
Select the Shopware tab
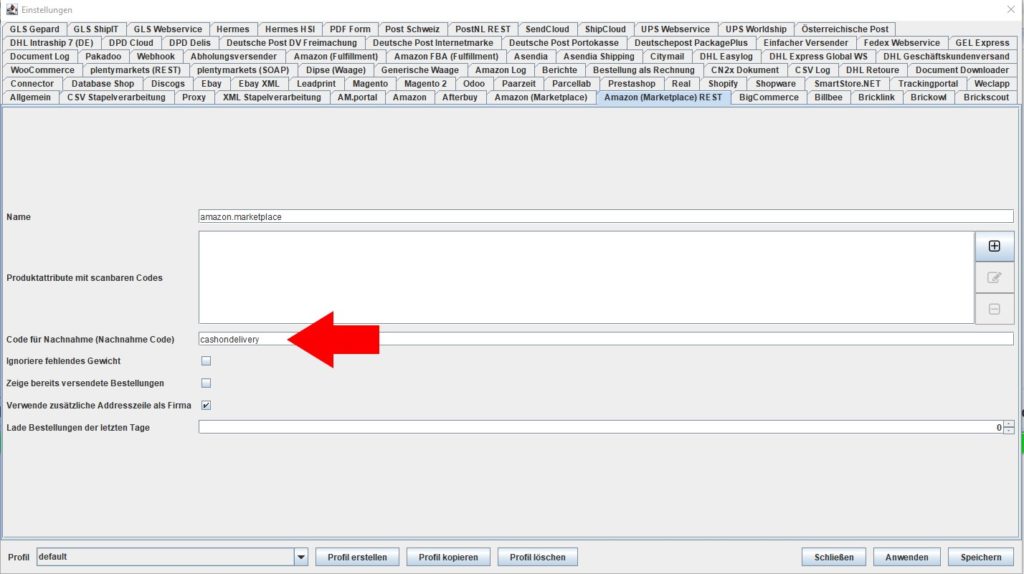[776, 84]
